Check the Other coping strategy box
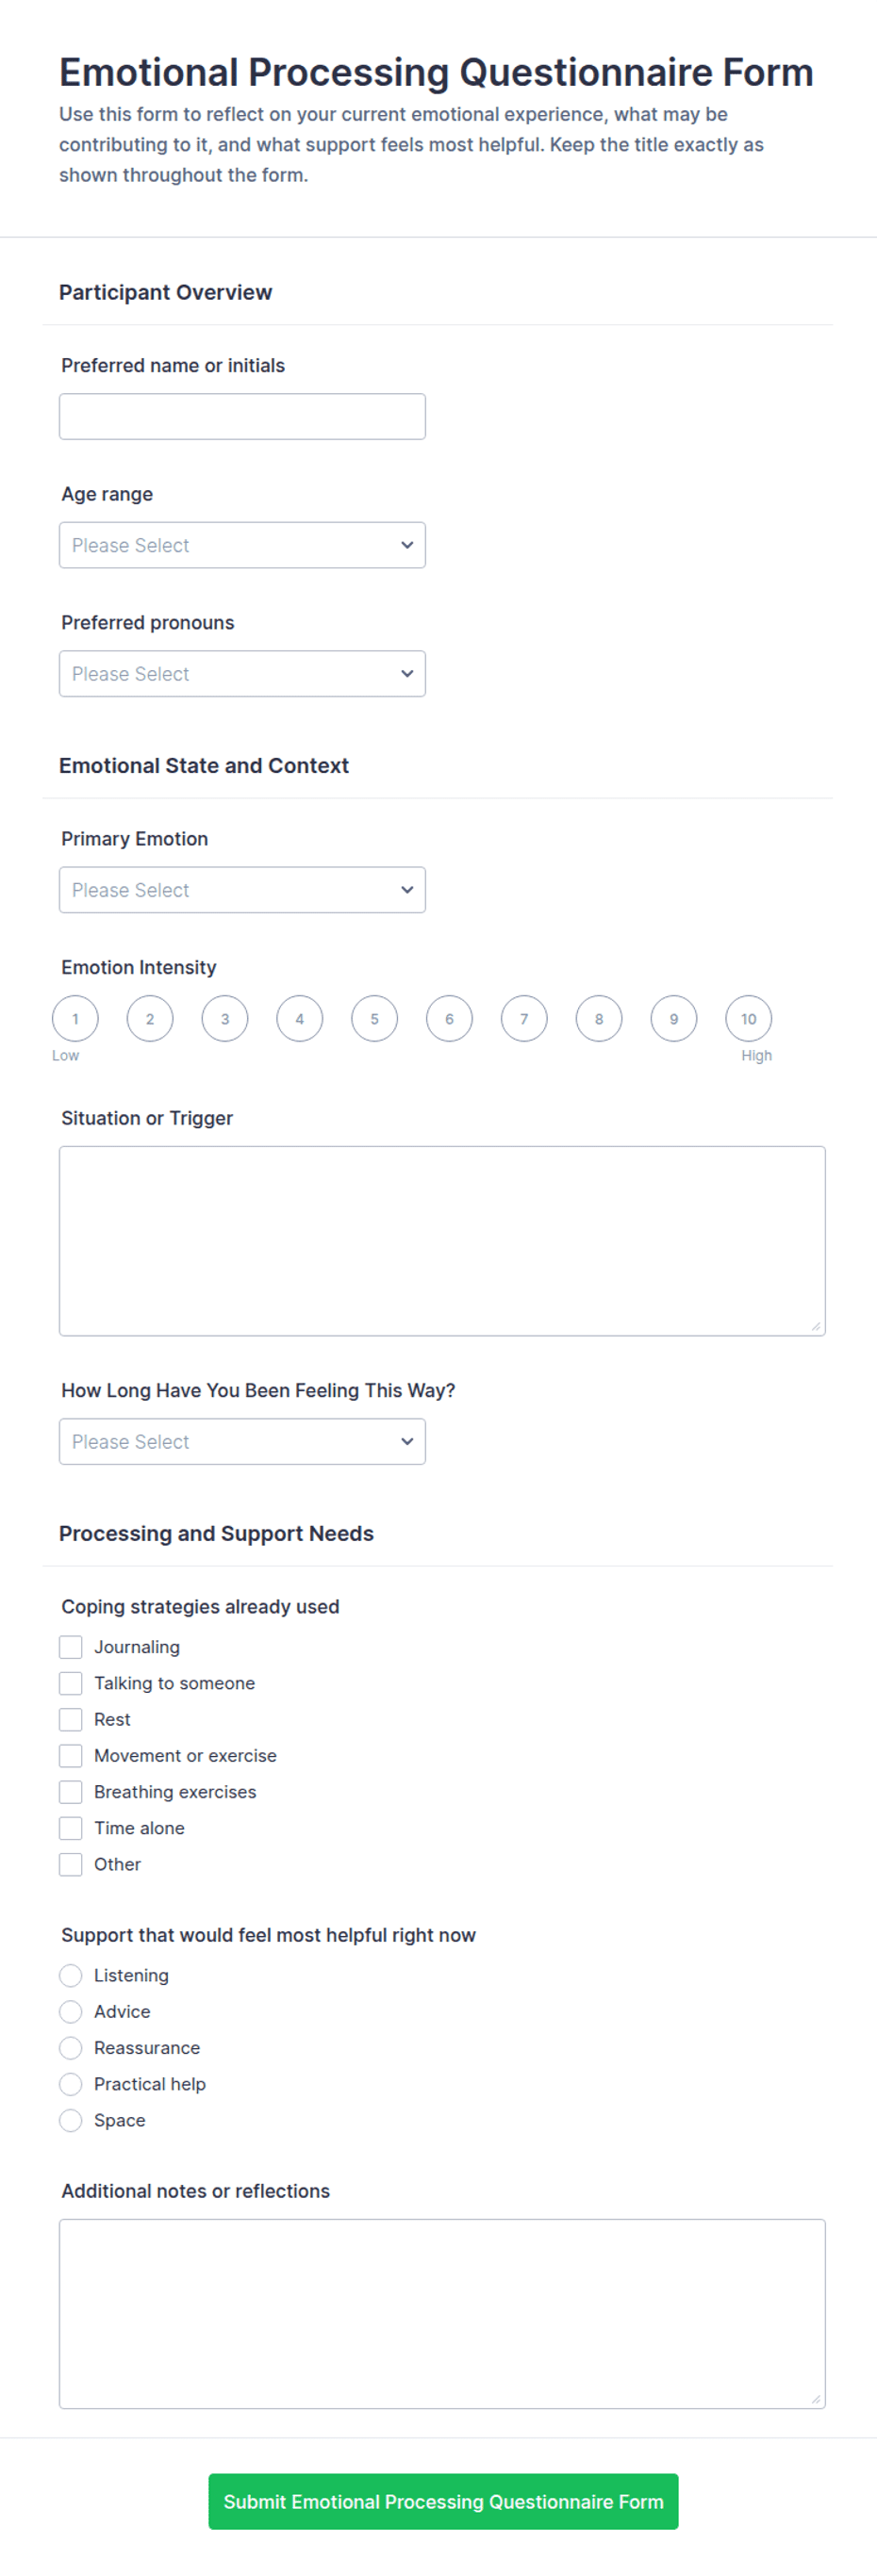 click(x=70, y=1863)
